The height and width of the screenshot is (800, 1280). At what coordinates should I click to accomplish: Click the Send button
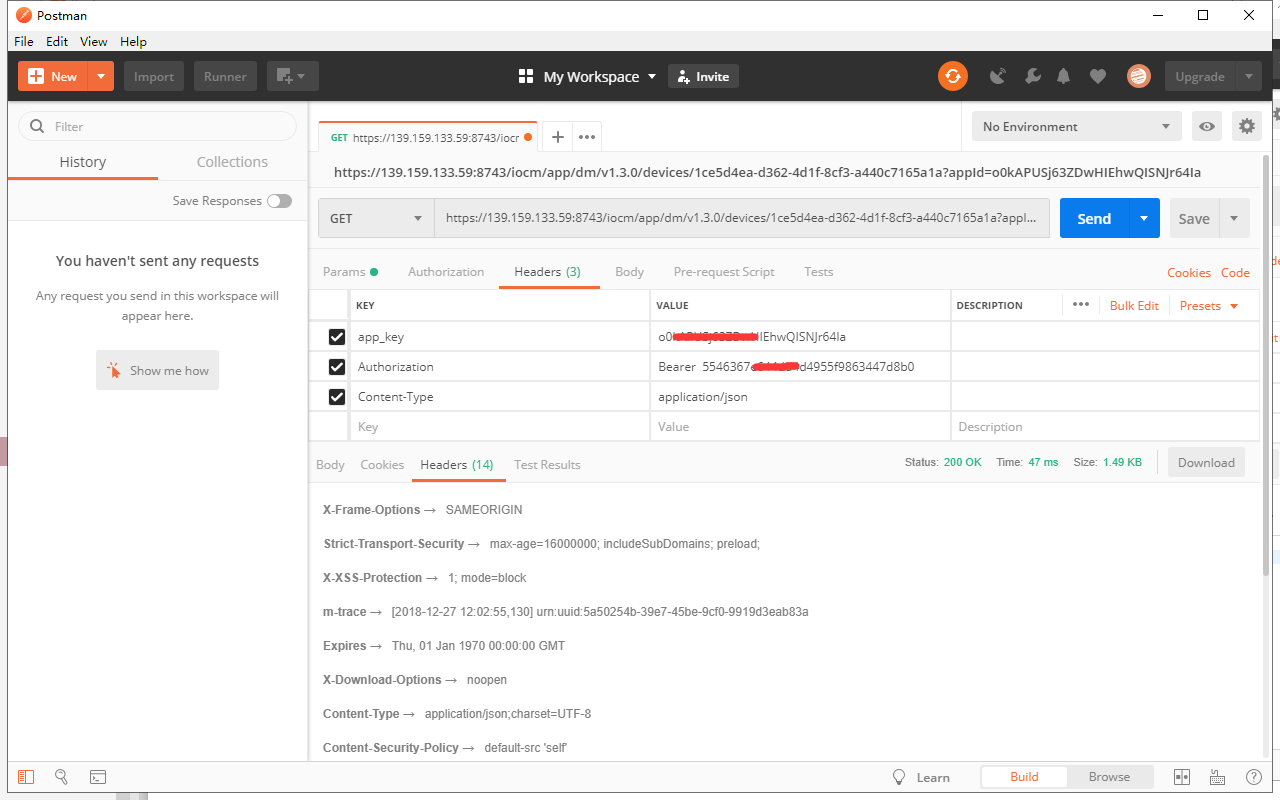(x=1094, y=218)
